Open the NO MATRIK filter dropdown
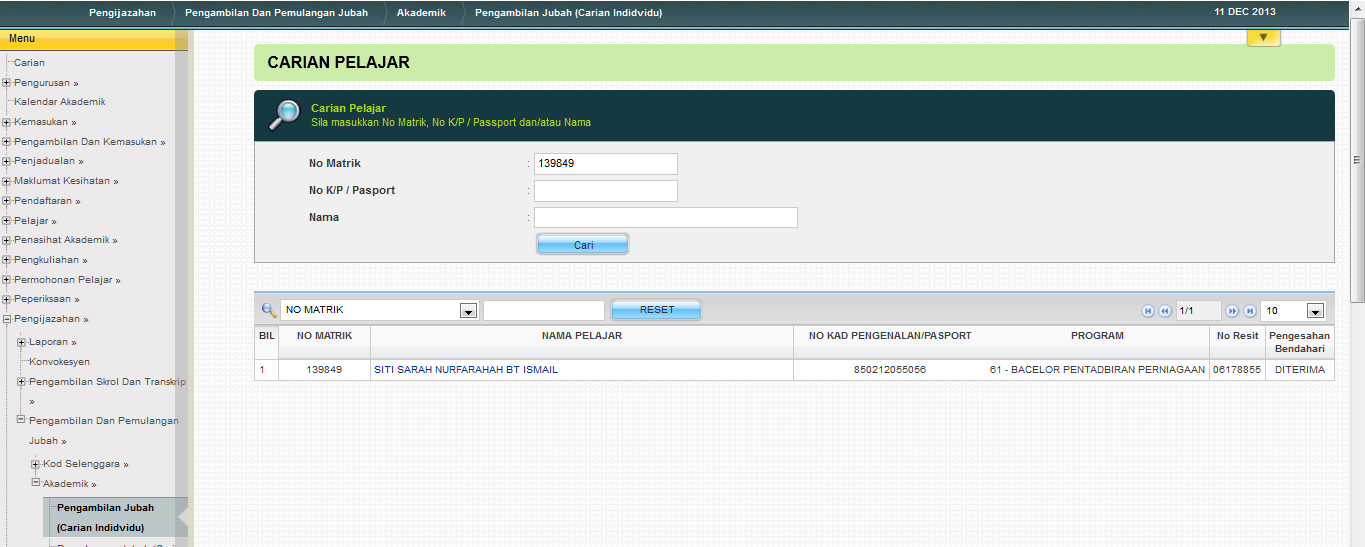 pos(468,311)
